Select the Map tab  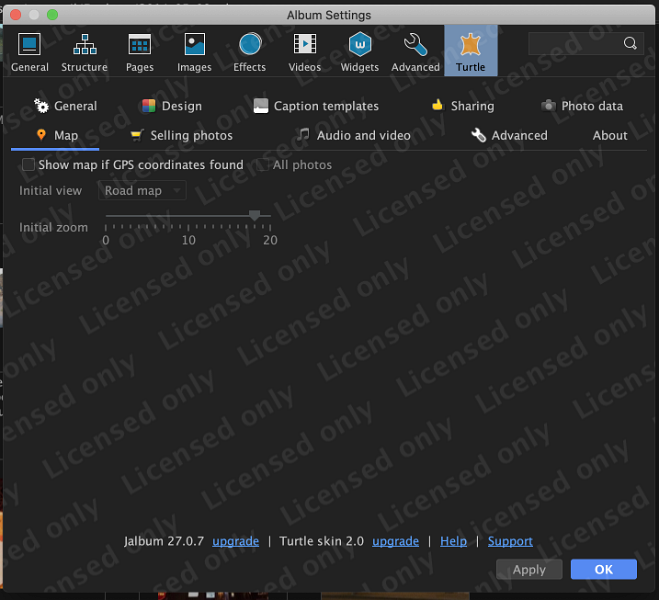pyautogui.click(x=55, y=136)
